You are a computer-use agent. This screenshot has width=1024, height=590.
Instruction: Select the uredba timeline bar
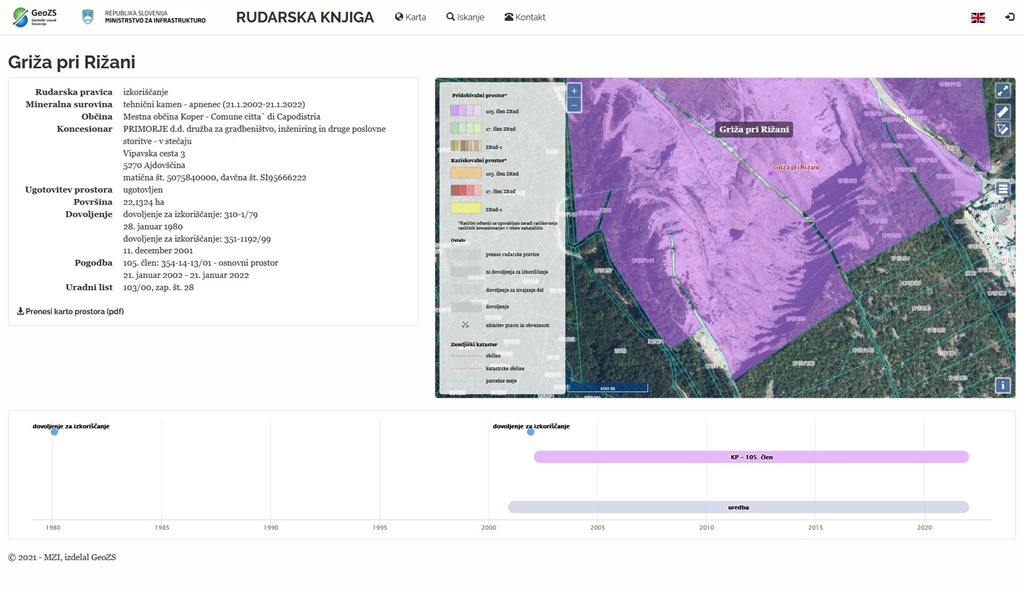pos(738,507)
